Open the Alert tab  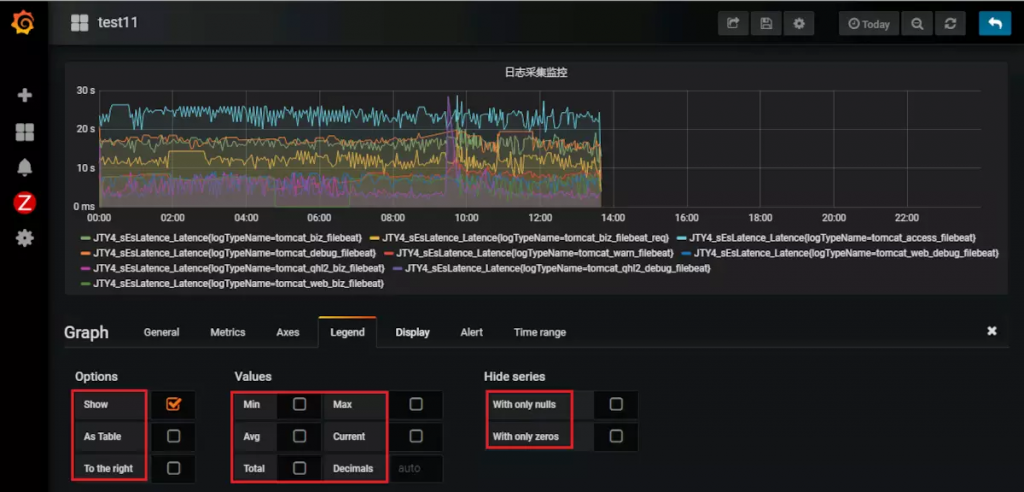(472, 332)
